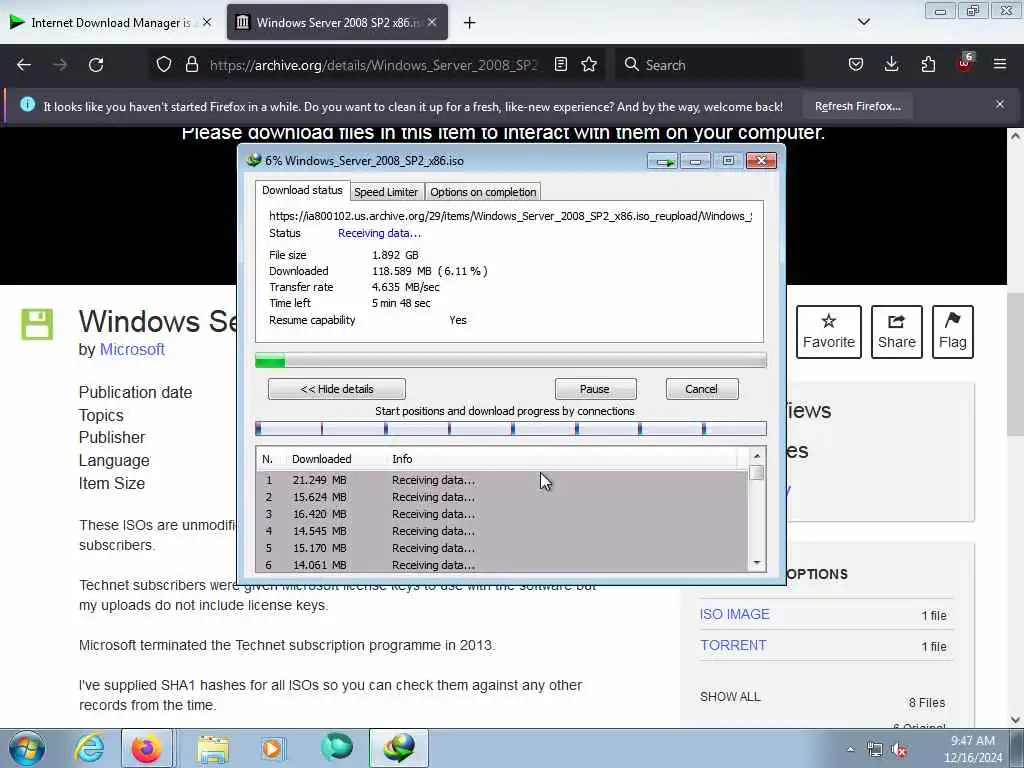
Task: Click the green-arrow button in IDM title bar
Action: coord(664,161)
